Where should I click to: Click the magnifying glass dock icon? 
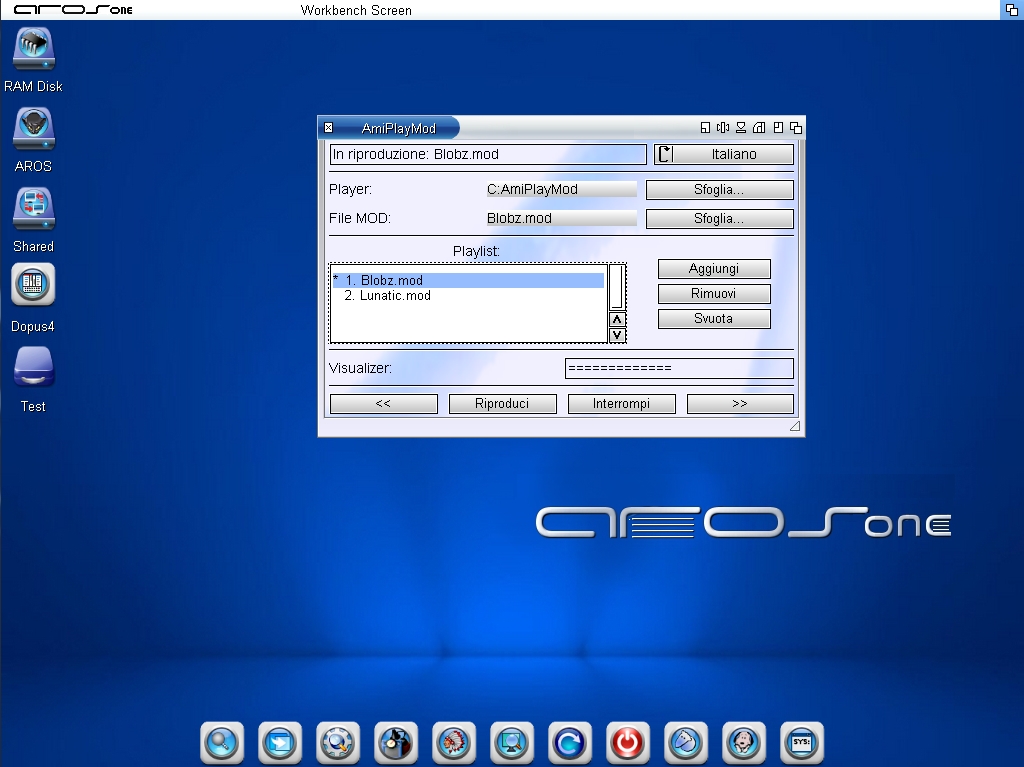[x=222, y=743]
